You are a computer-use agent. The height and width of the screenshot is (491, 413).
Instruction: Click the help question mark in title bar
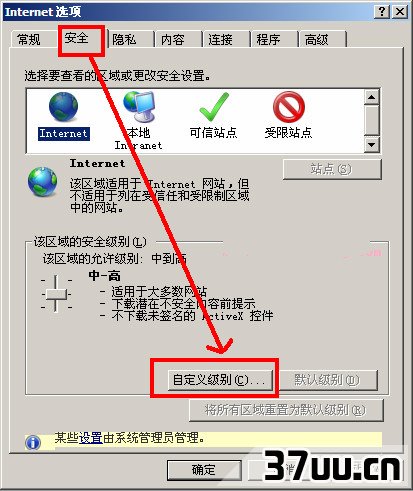382,12
